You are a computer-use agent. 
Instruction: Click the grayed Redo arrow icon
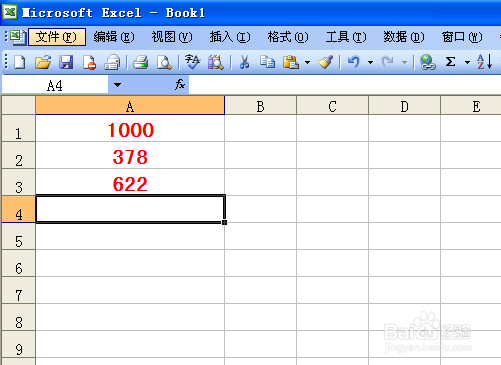pyautogui.click(x=387, y=62)
